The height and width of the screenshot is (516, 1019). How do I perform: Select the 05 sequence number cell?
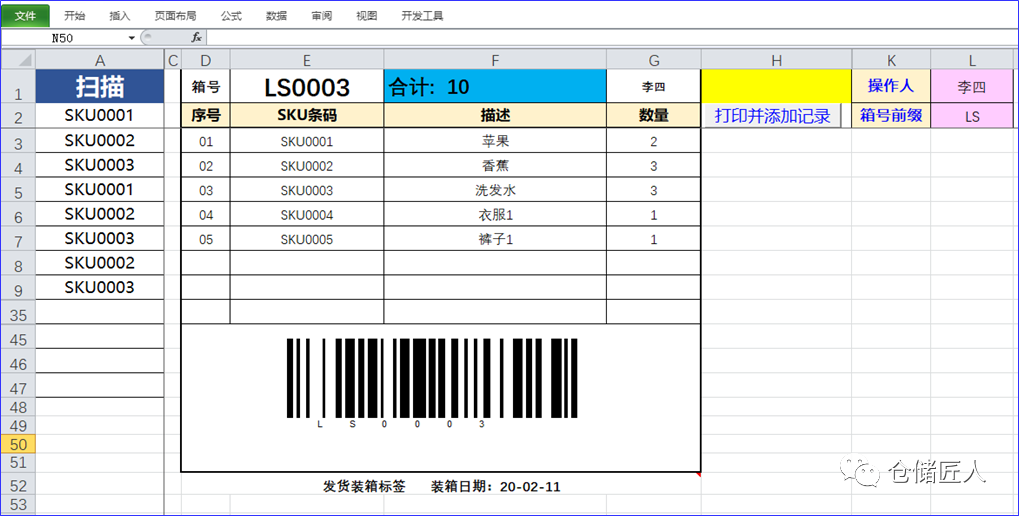click(x=205, y=239)
